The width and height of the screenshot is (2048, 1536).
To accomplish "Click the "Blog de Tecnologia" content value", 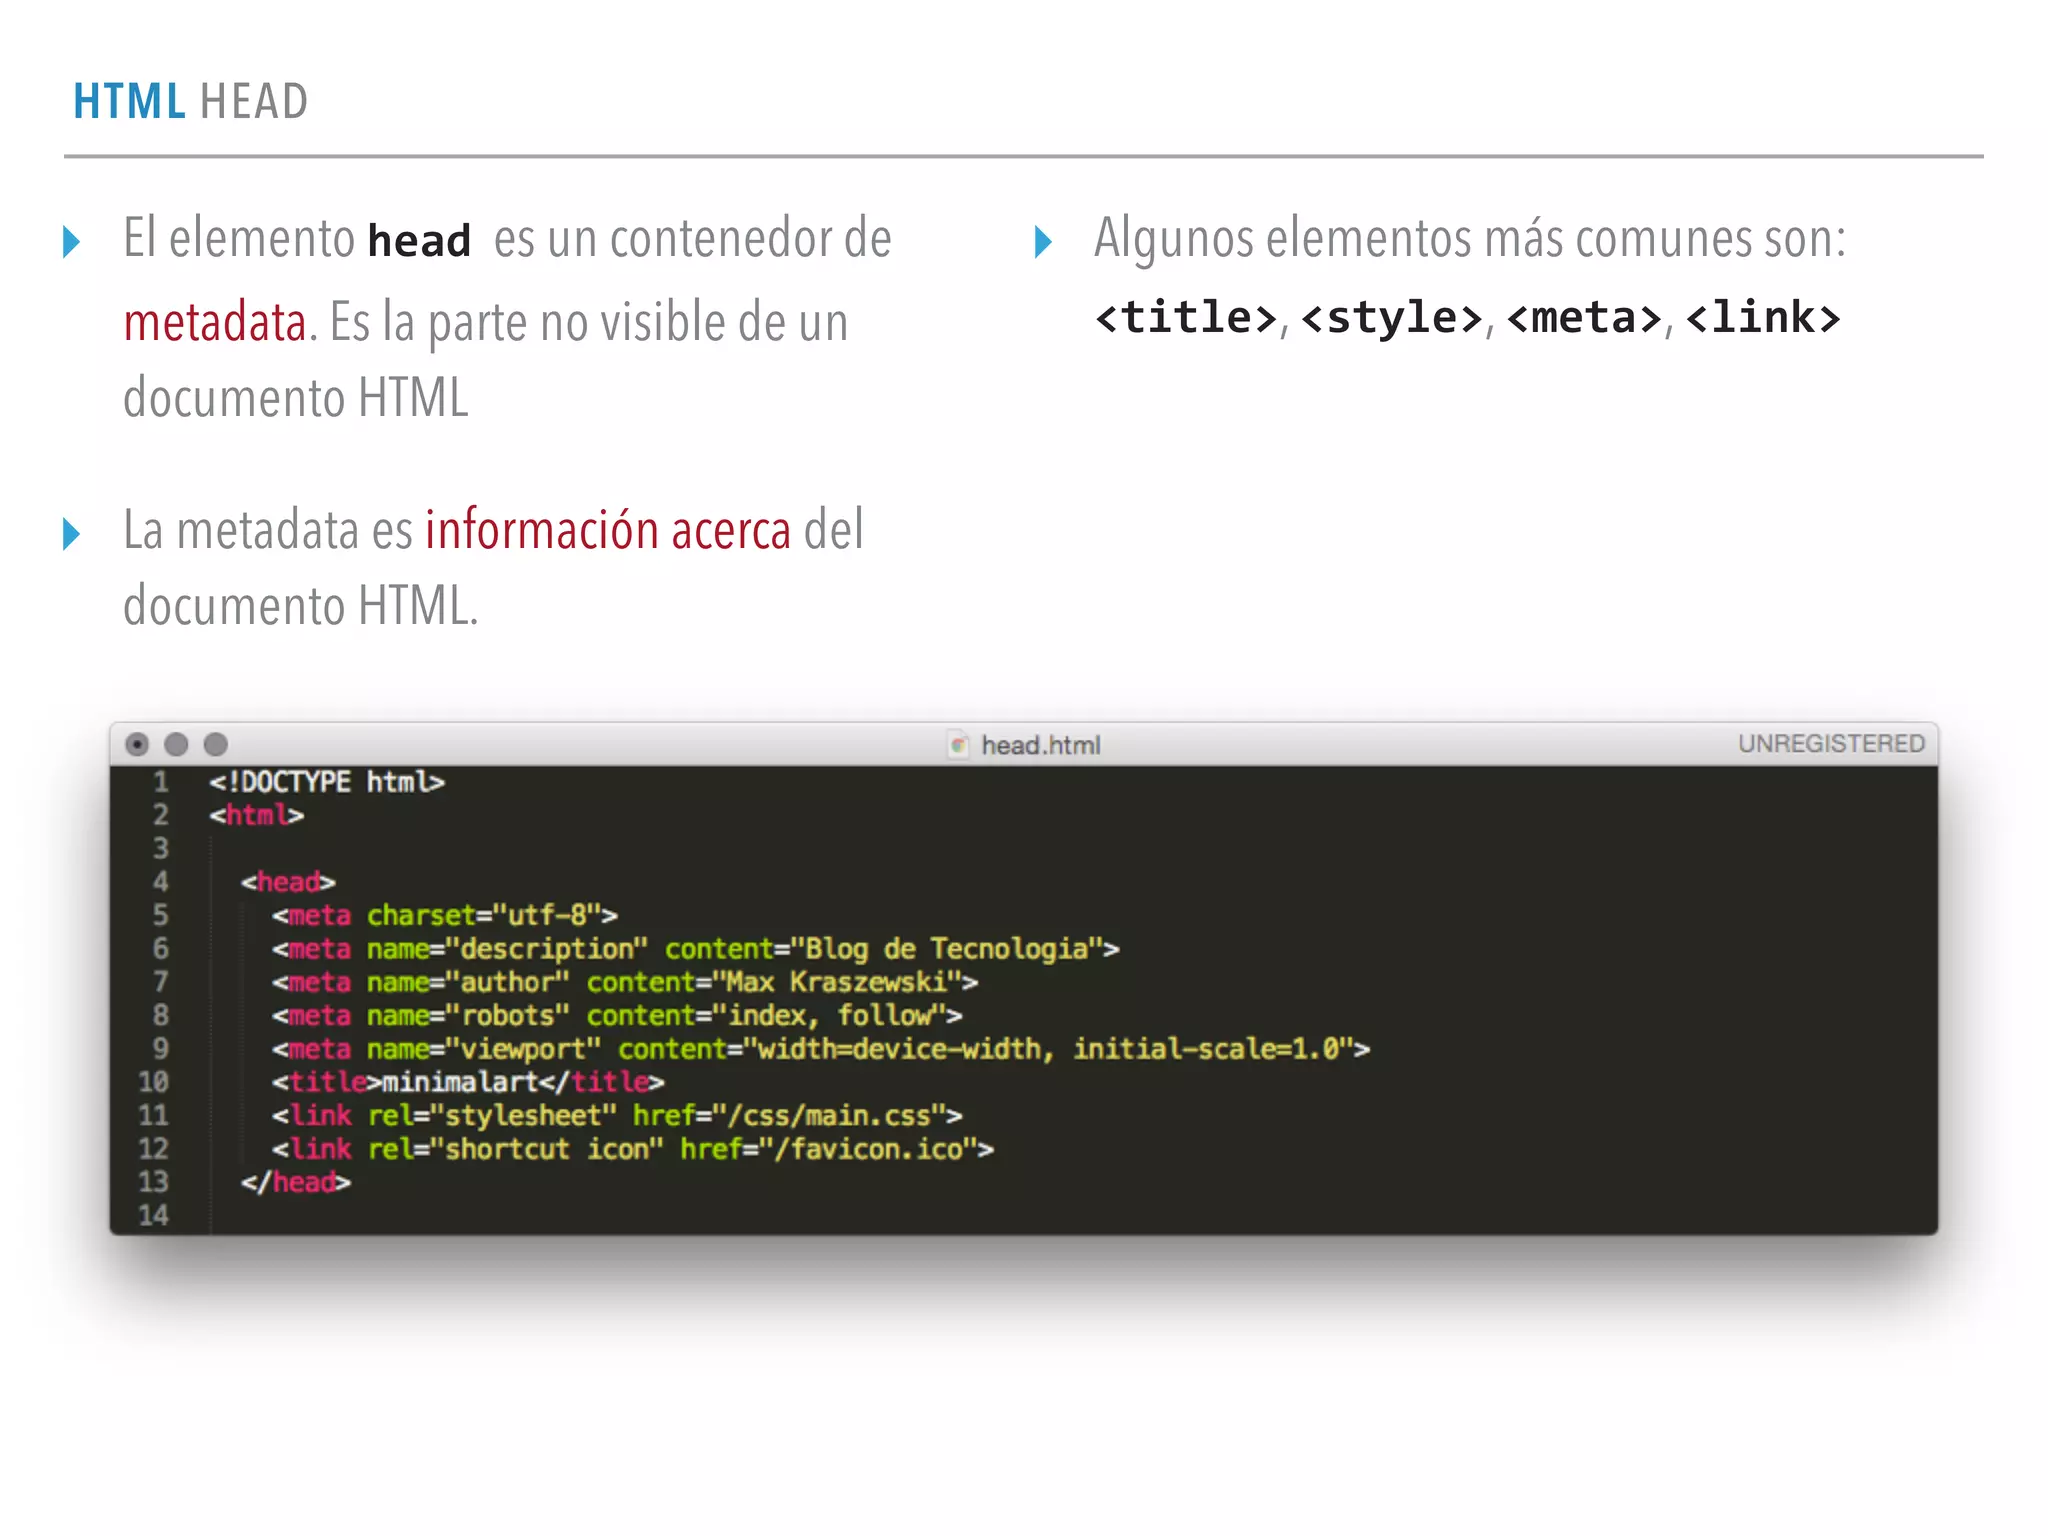I will pyautogui.click(x=946, y=948).
